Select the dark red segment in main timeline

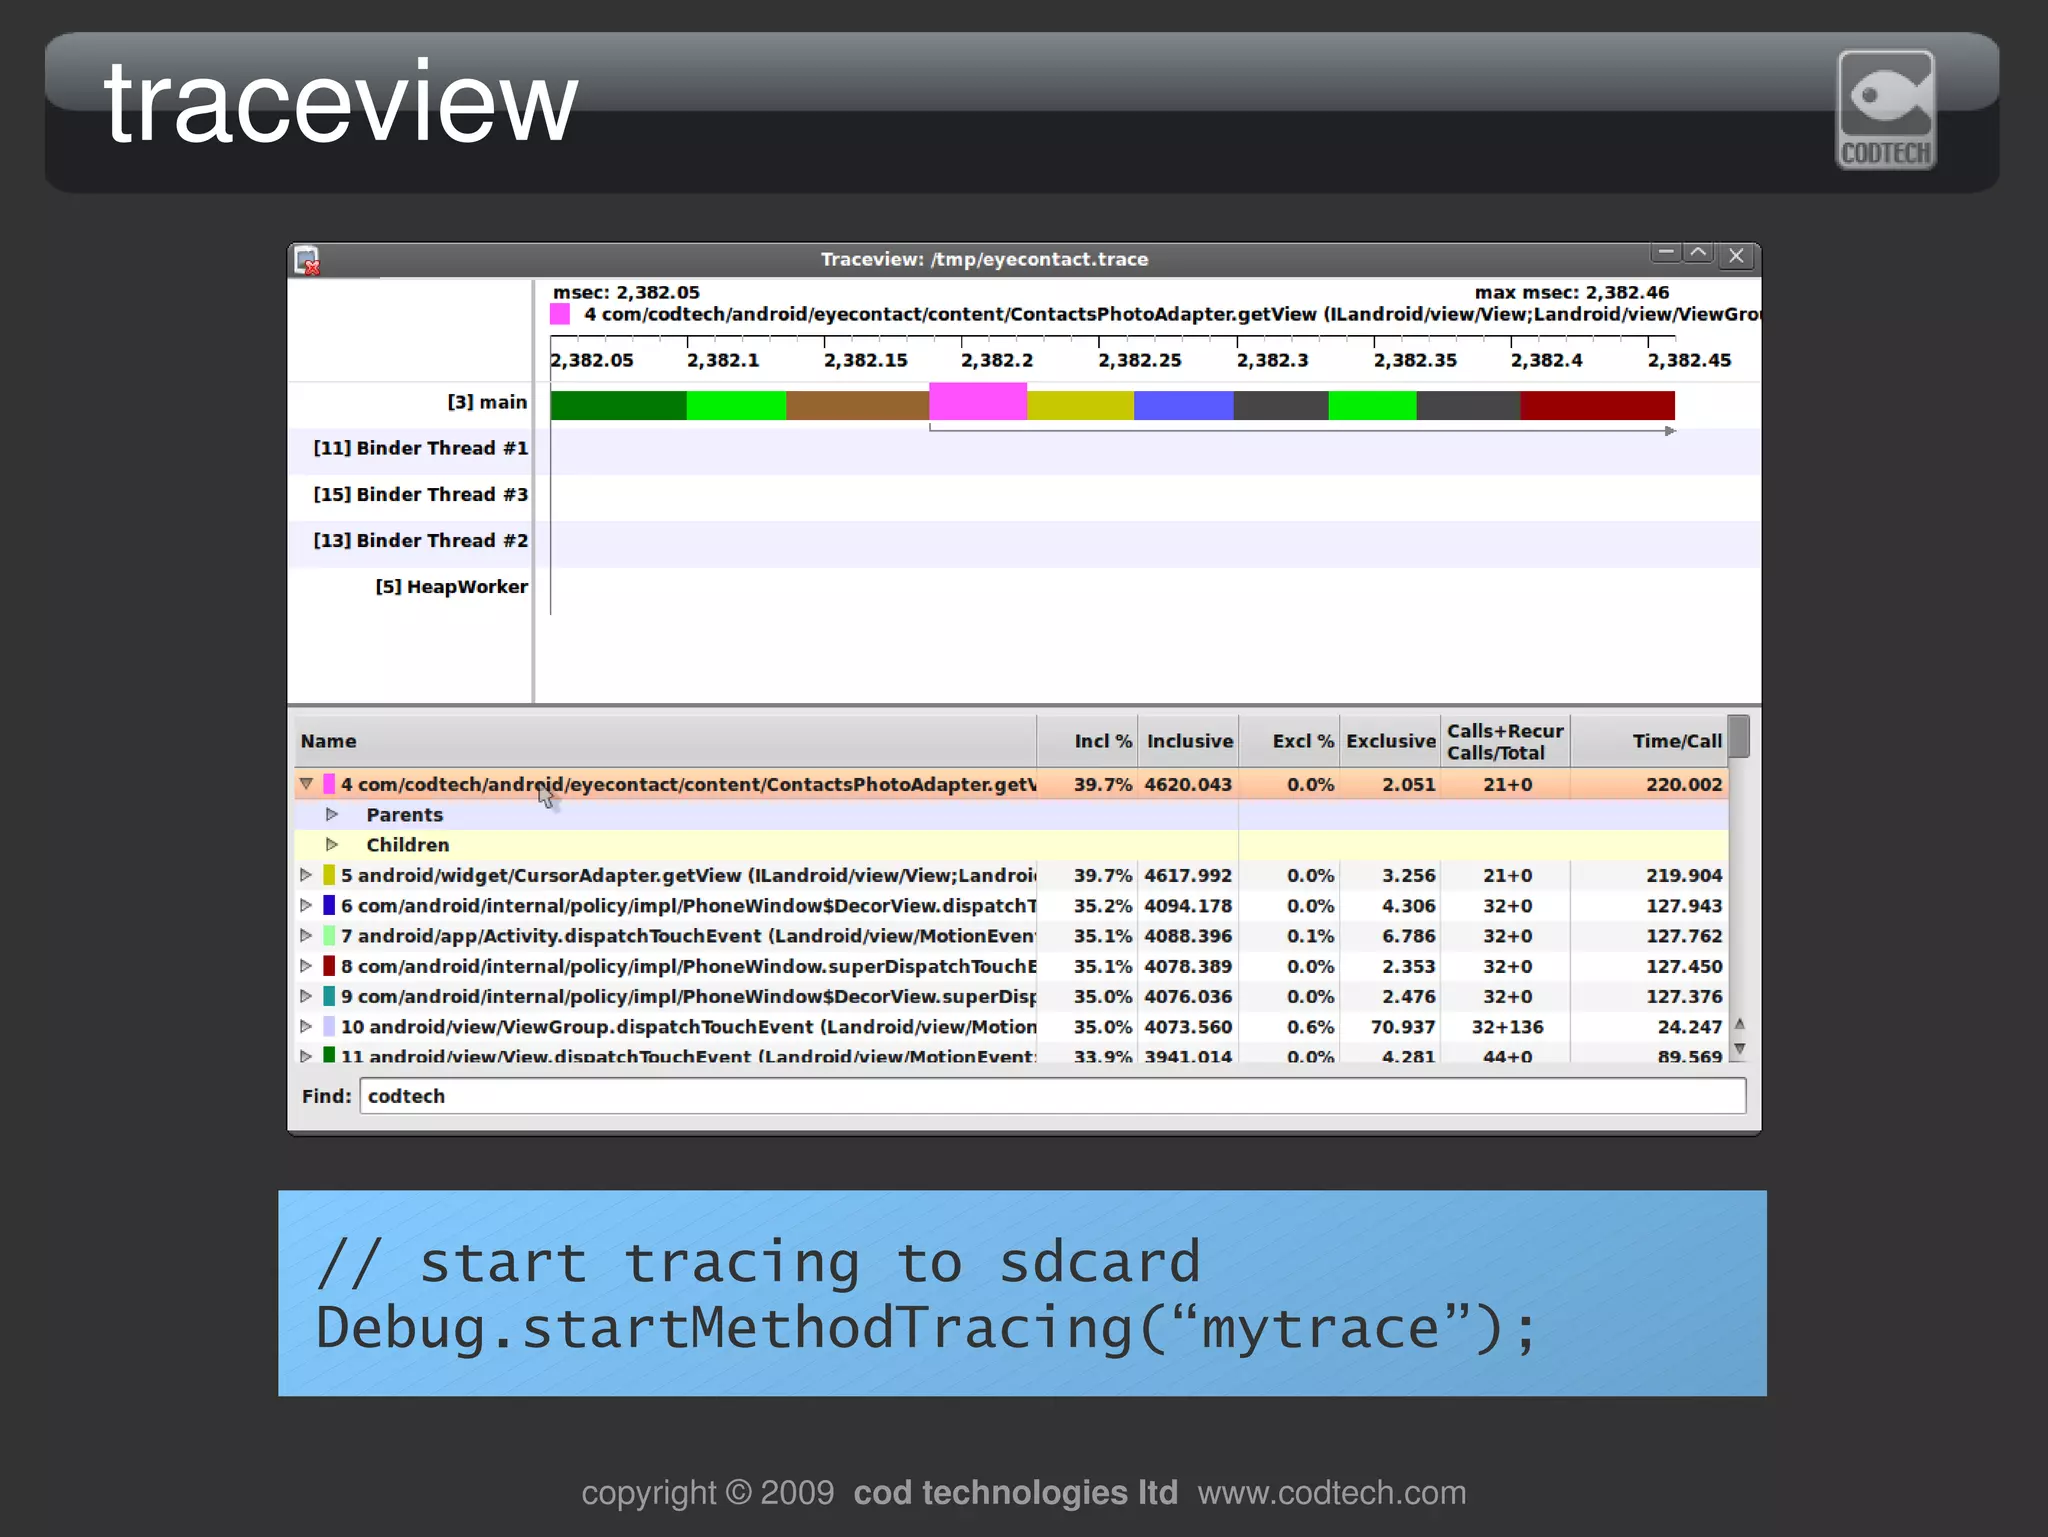point(1597,405)
